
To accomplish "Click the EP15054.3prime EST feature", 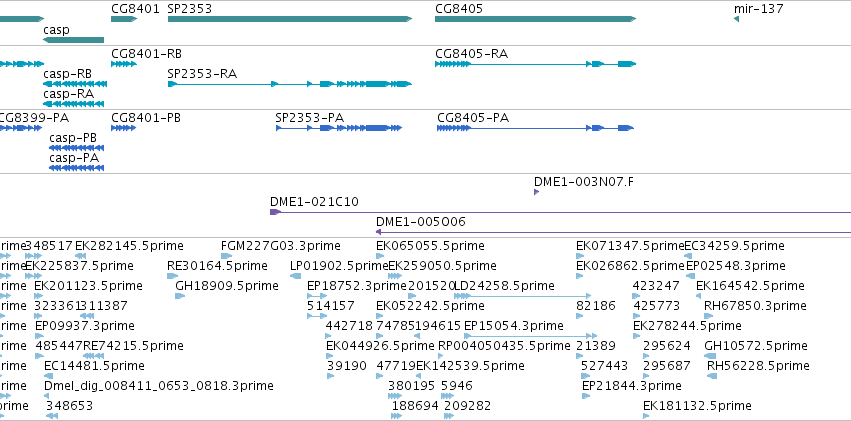I will pos(530,336).
